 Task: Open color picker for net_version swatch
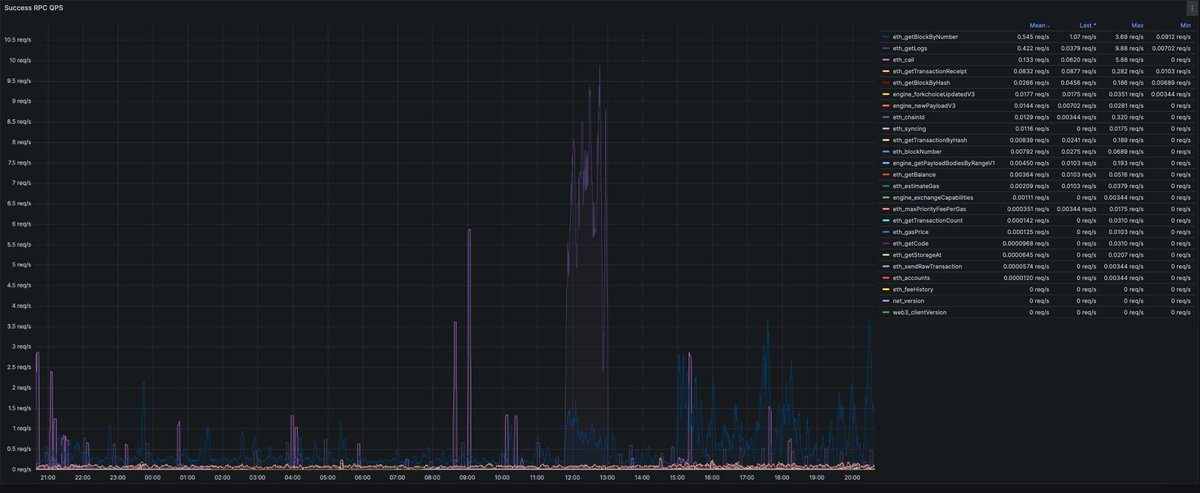pos(886,301)
